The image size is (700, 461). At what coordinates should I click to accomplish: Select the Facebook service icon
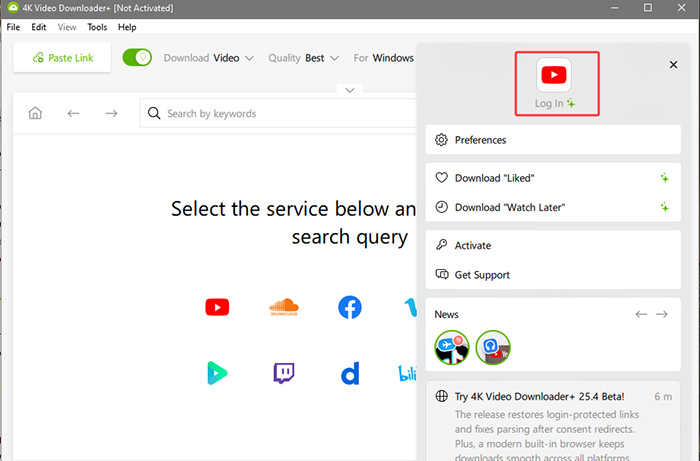tap(350, 307)
